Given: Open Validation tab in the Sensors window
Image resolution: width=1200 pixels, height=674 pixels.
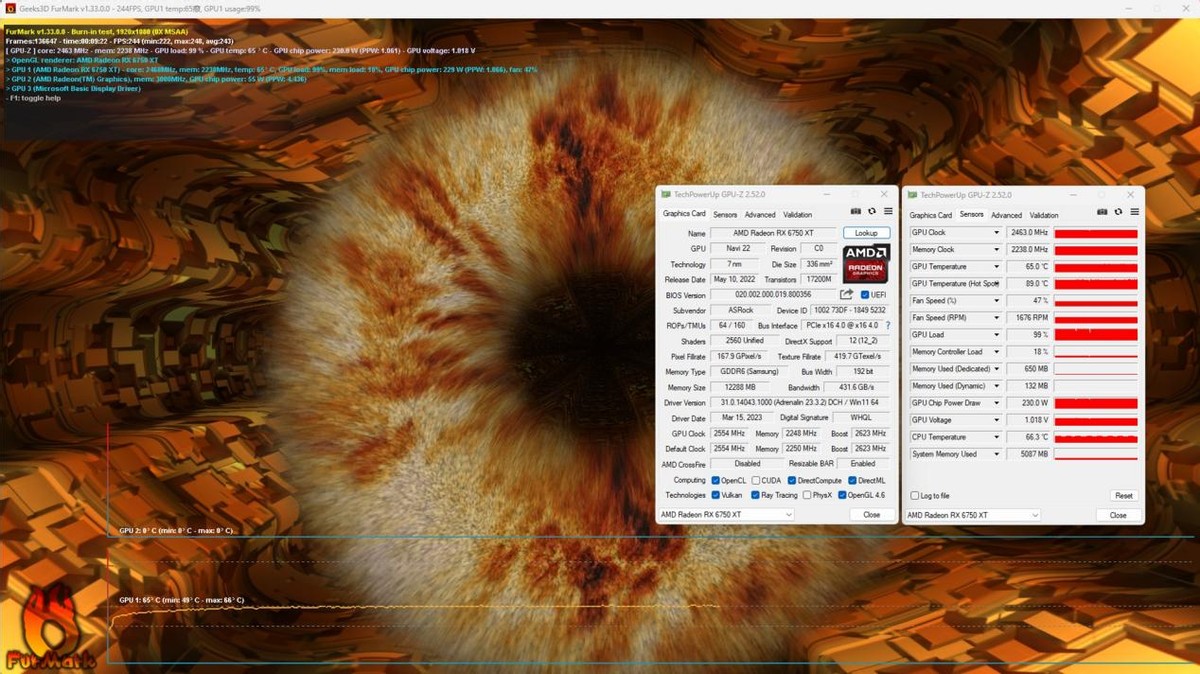Looking at the screenshot, I should tap(1044, 215).
